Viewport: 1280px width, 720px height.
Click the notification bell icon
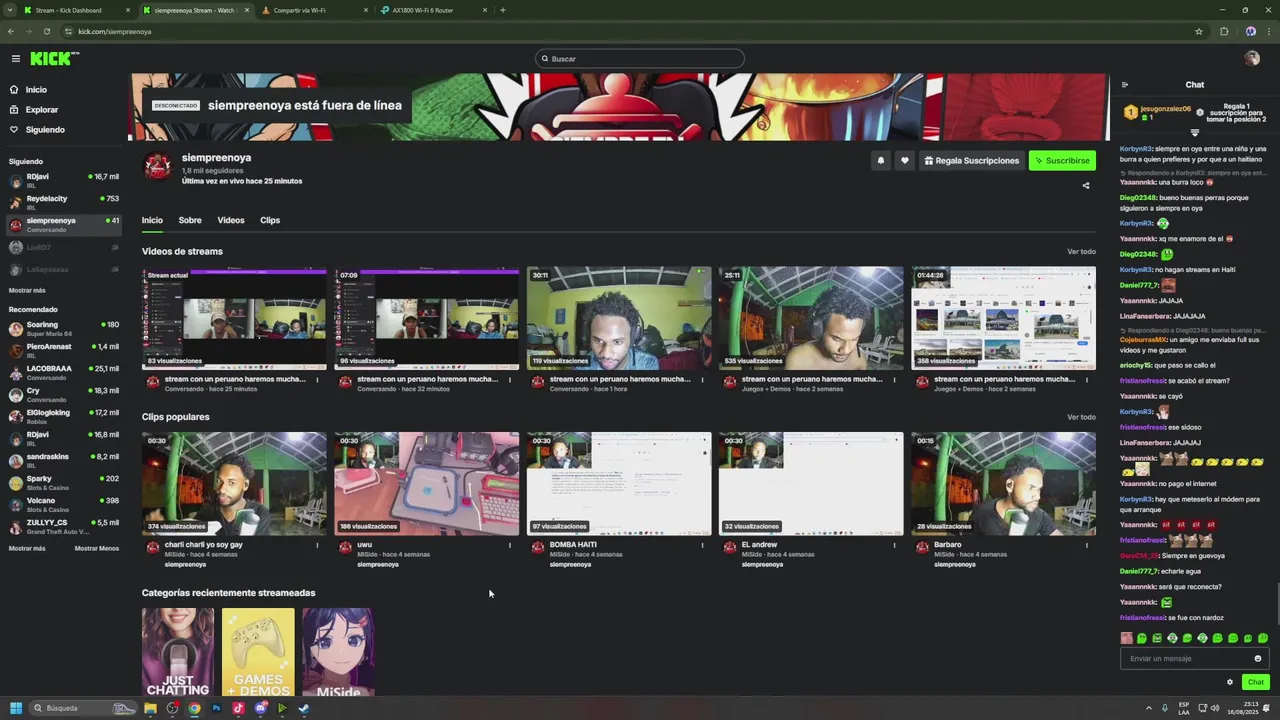pyautogui.click(x=881, y=160)
